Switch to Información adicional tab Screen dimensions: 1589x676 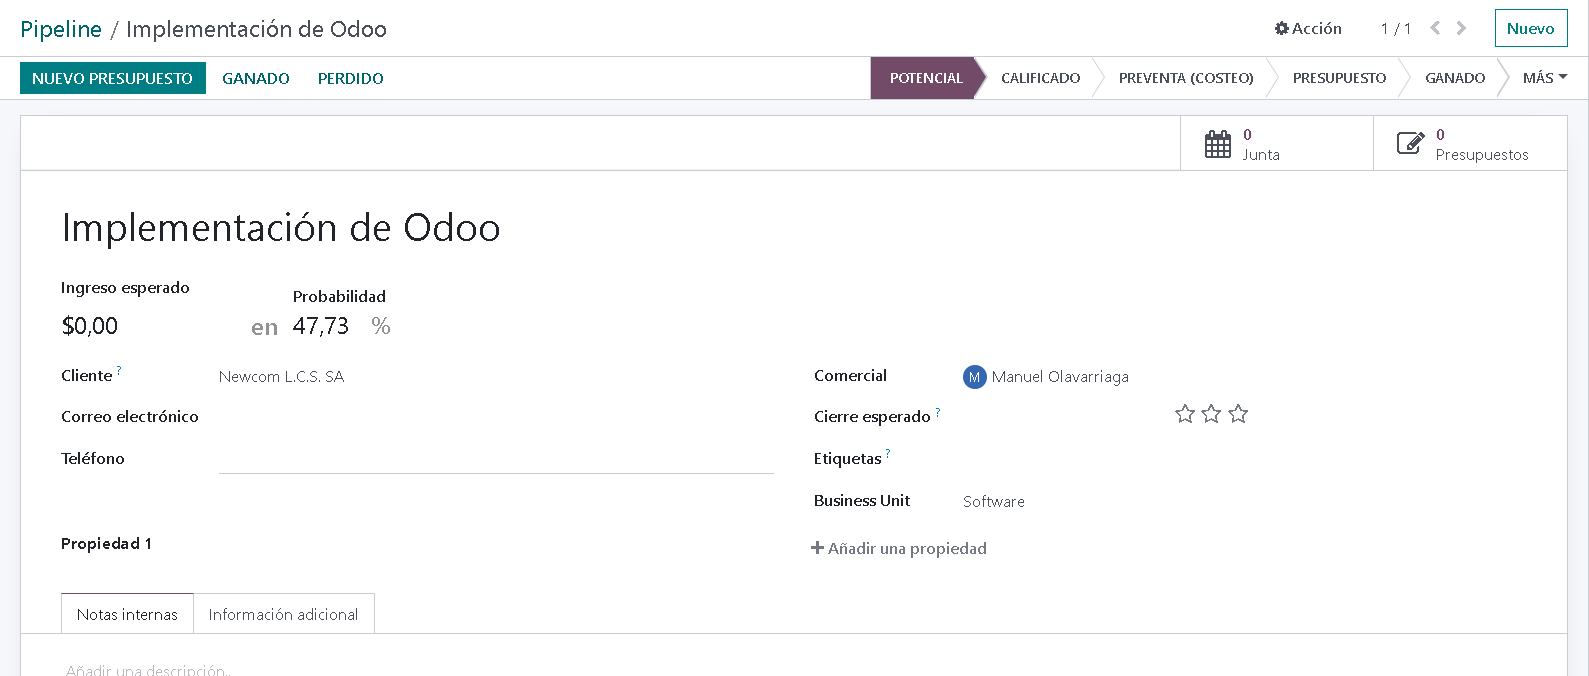(283, 614)
